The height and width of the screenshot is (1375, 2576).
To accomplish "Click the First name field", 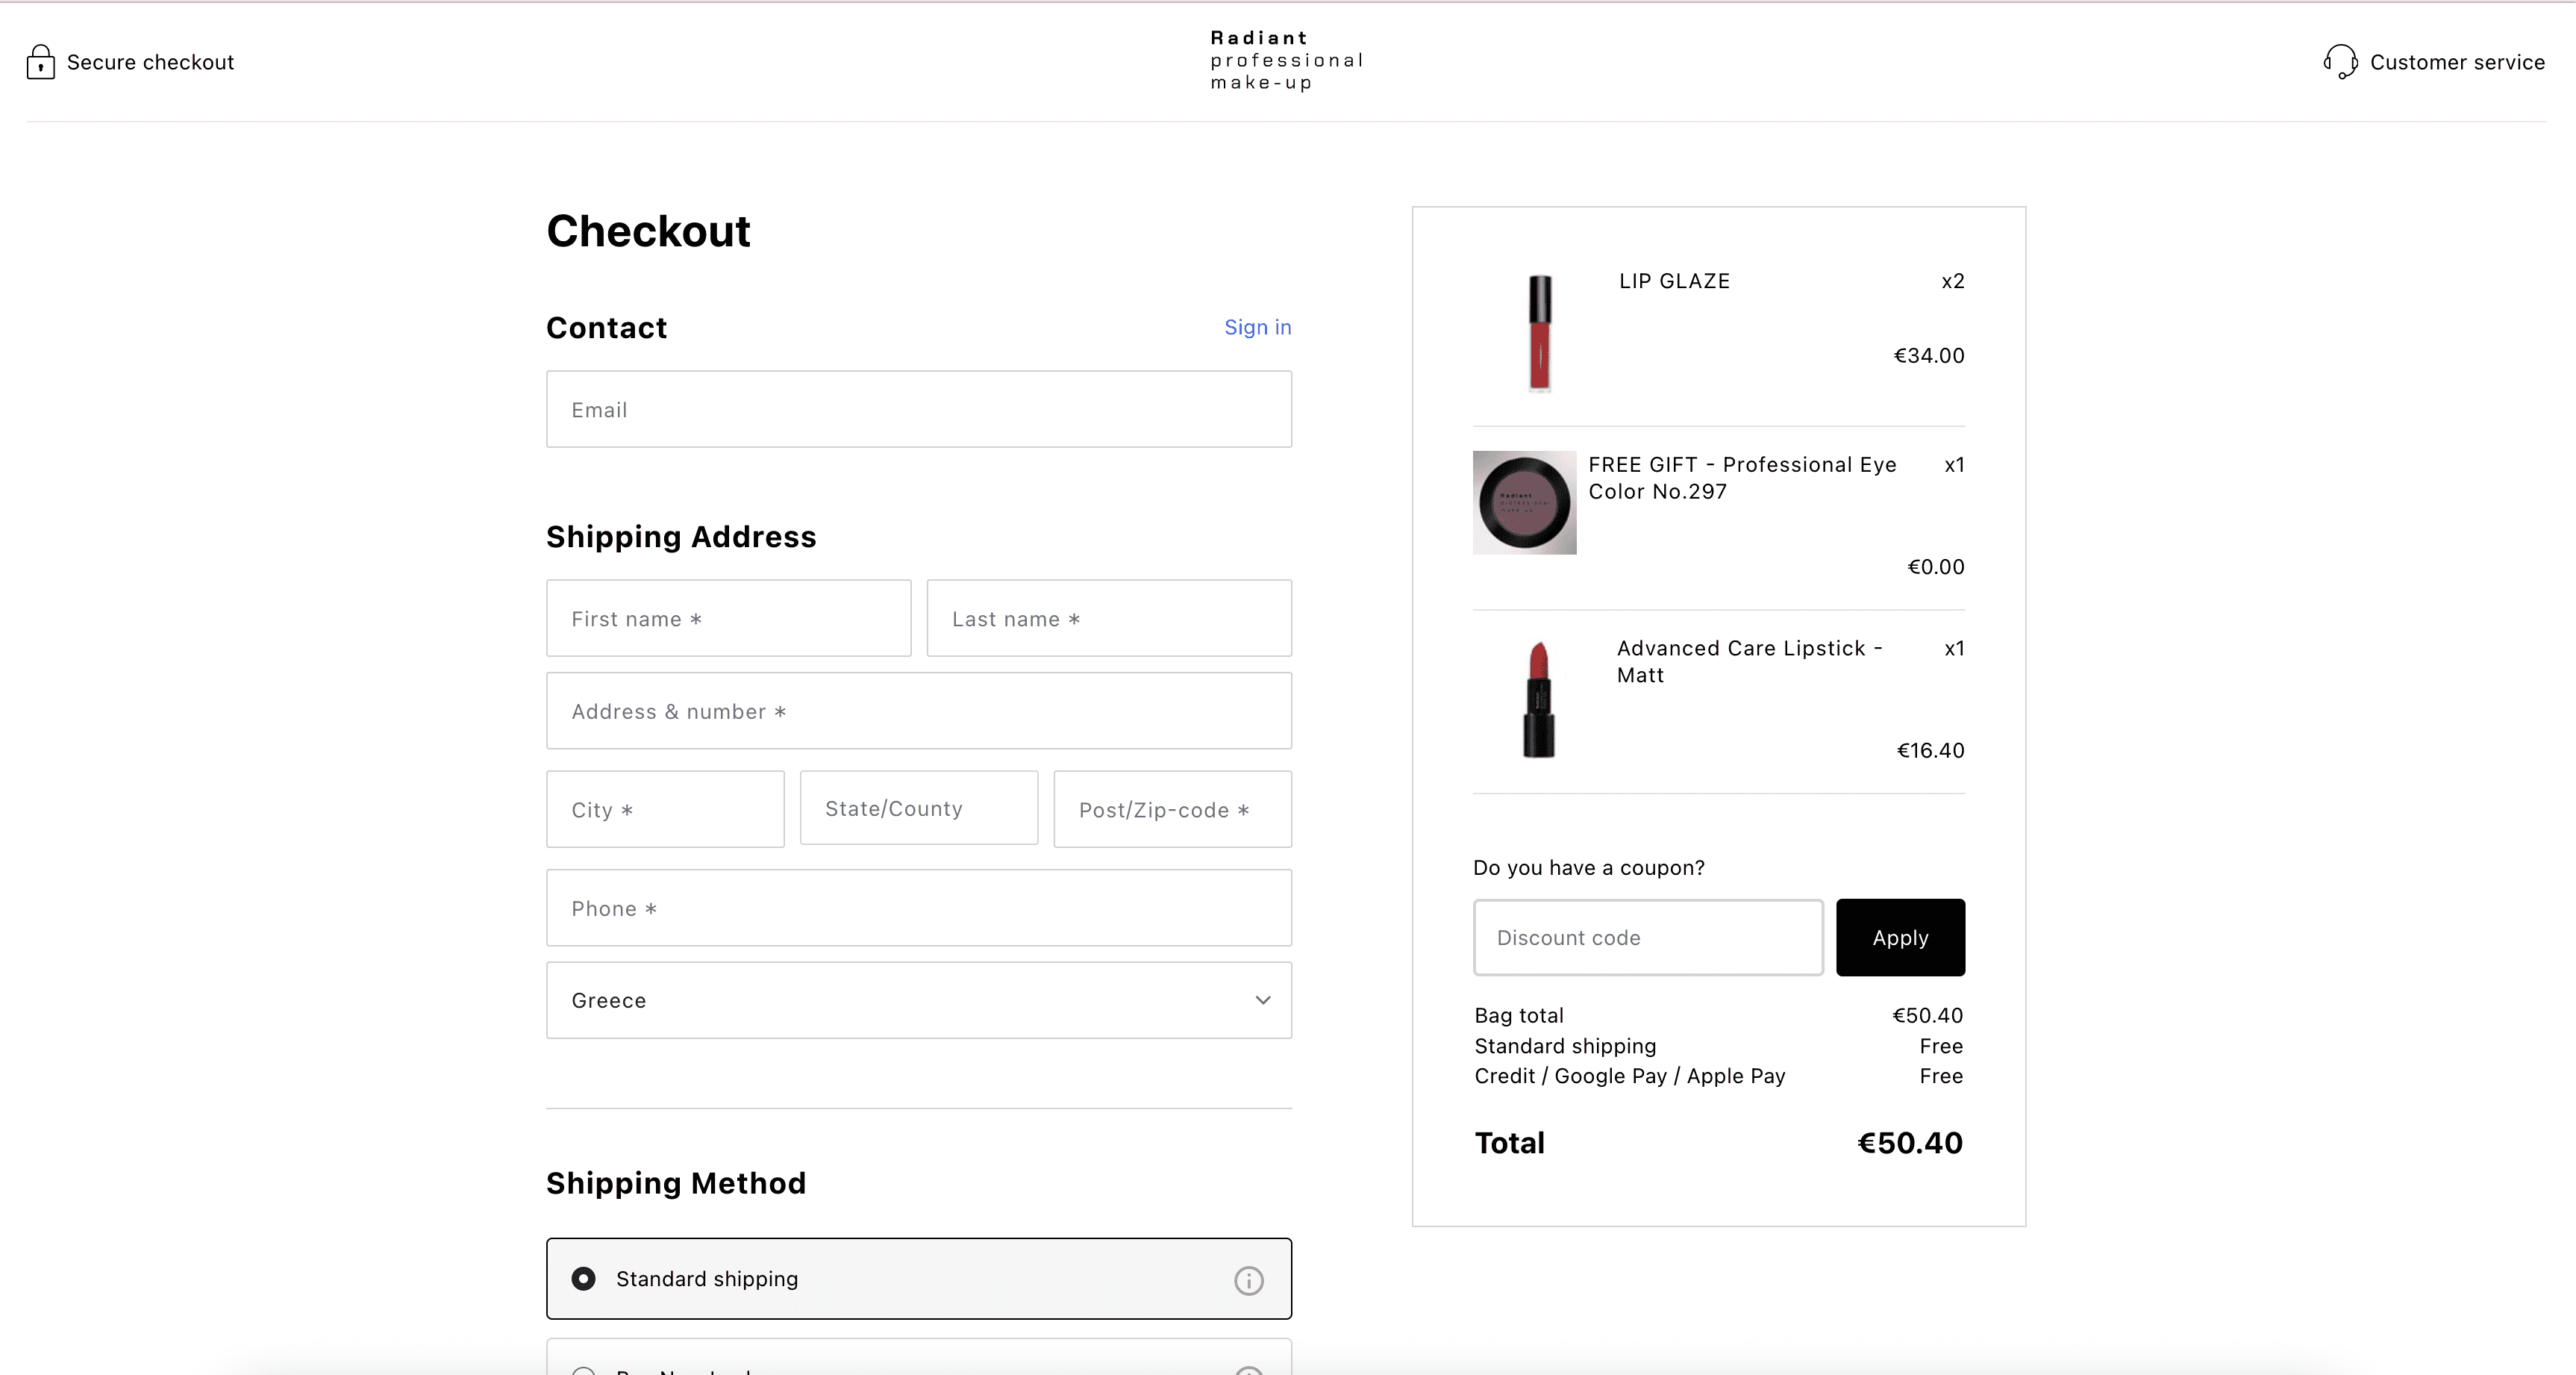I will 728,619.
